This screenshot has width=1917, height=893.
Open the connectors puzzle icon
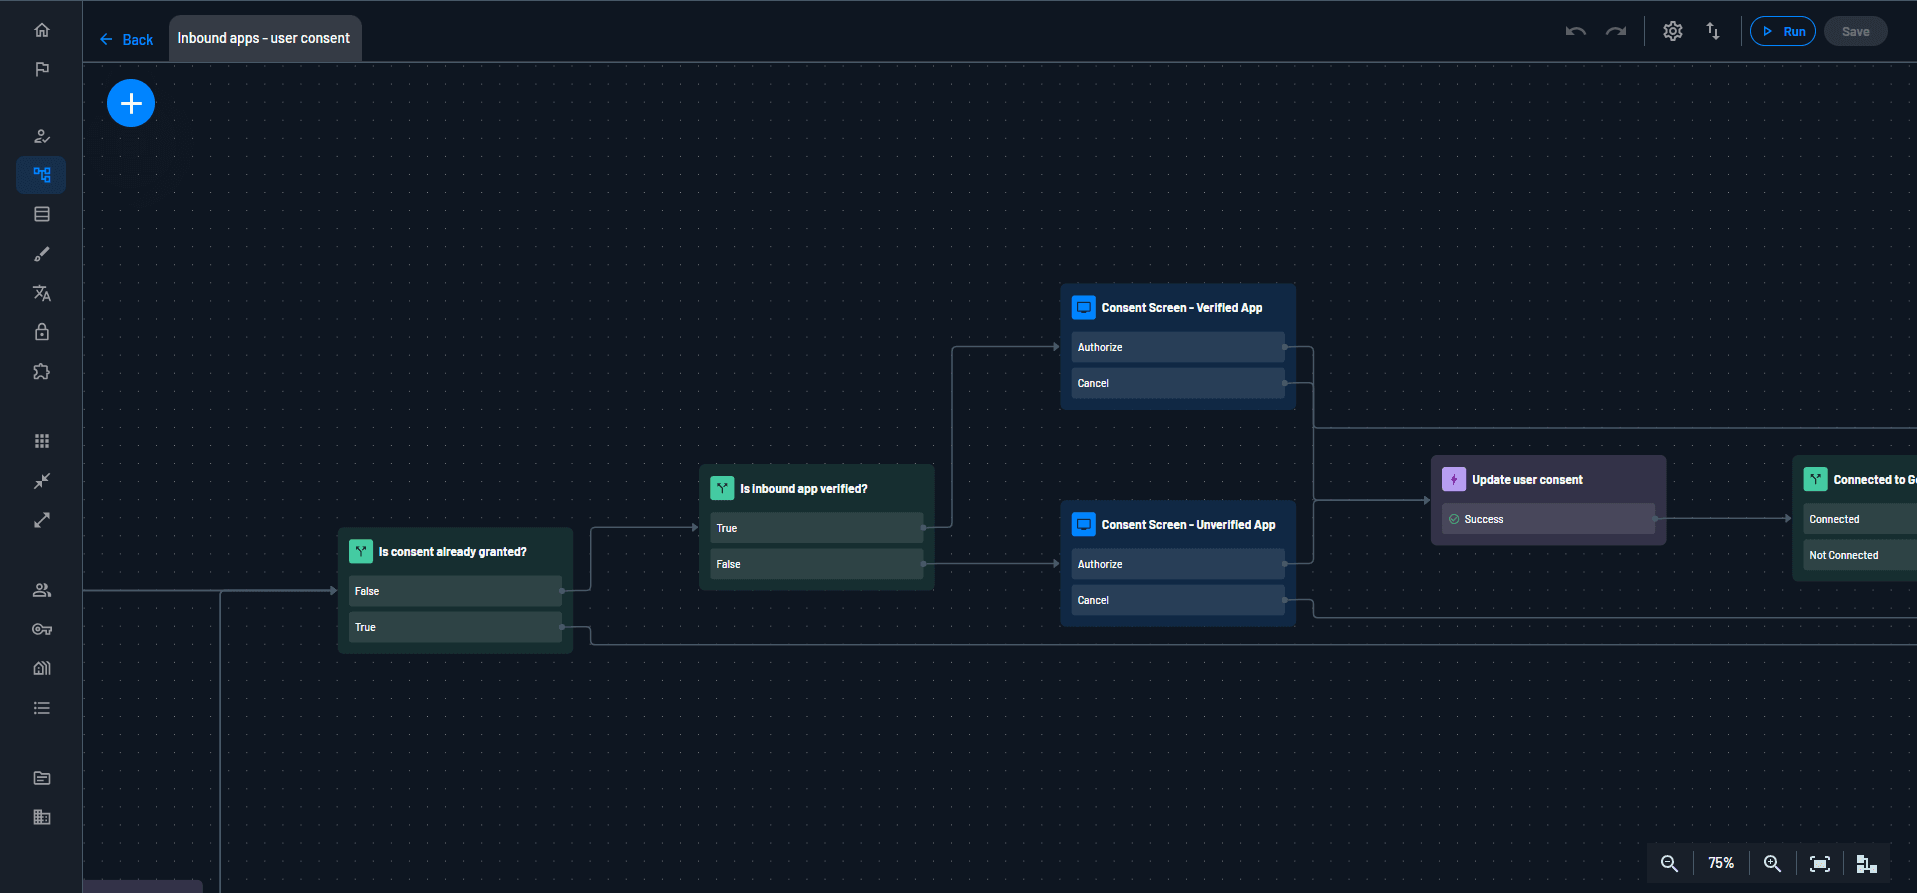[42, 371]
